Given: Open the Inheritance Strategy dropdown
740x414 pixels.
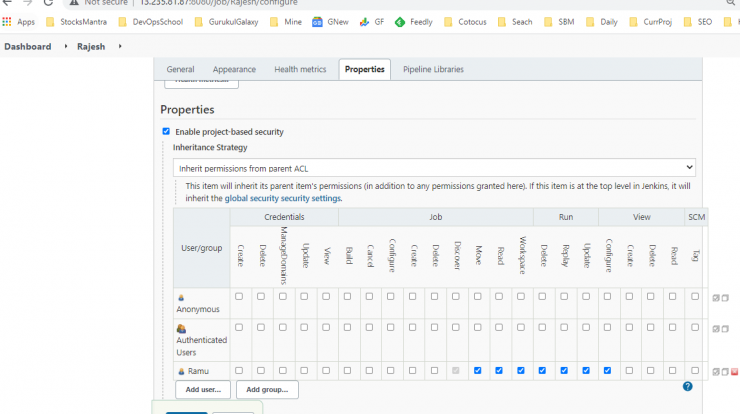Looking at the screenshot, I should tap(434, 168).
